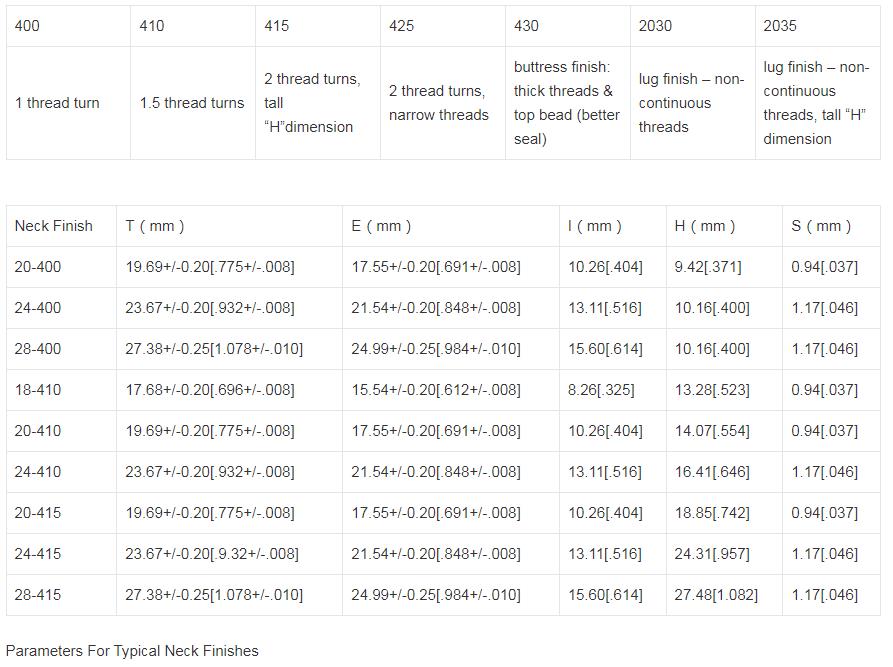893x667 pixels.
Task: Select the cell reading "27.48[1.082]"
Action: [x=716, y=595]
